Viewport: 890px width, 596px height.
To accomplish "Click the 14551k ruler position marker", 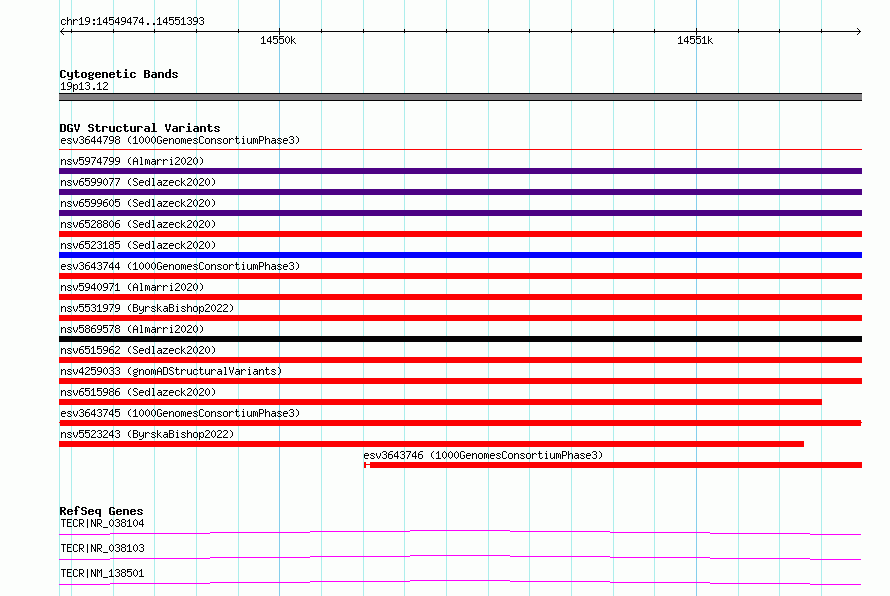I will (x=695, y=40).
